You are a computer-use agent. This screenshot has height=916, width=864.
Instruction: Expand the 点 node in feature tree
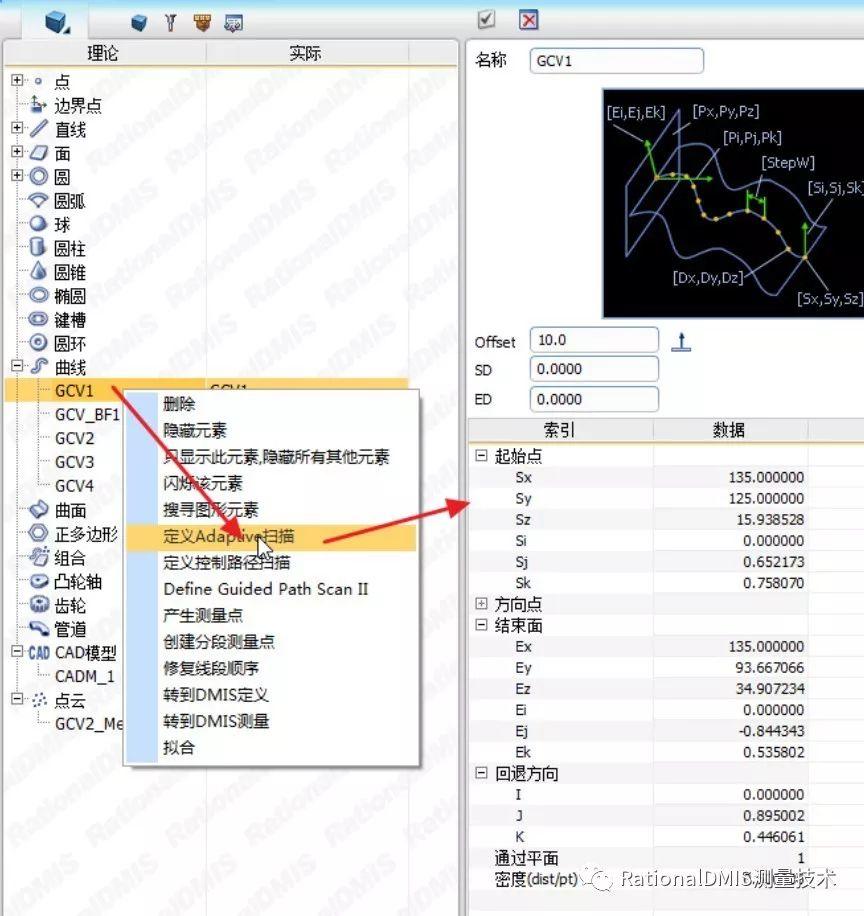click(x=17, y=81)
